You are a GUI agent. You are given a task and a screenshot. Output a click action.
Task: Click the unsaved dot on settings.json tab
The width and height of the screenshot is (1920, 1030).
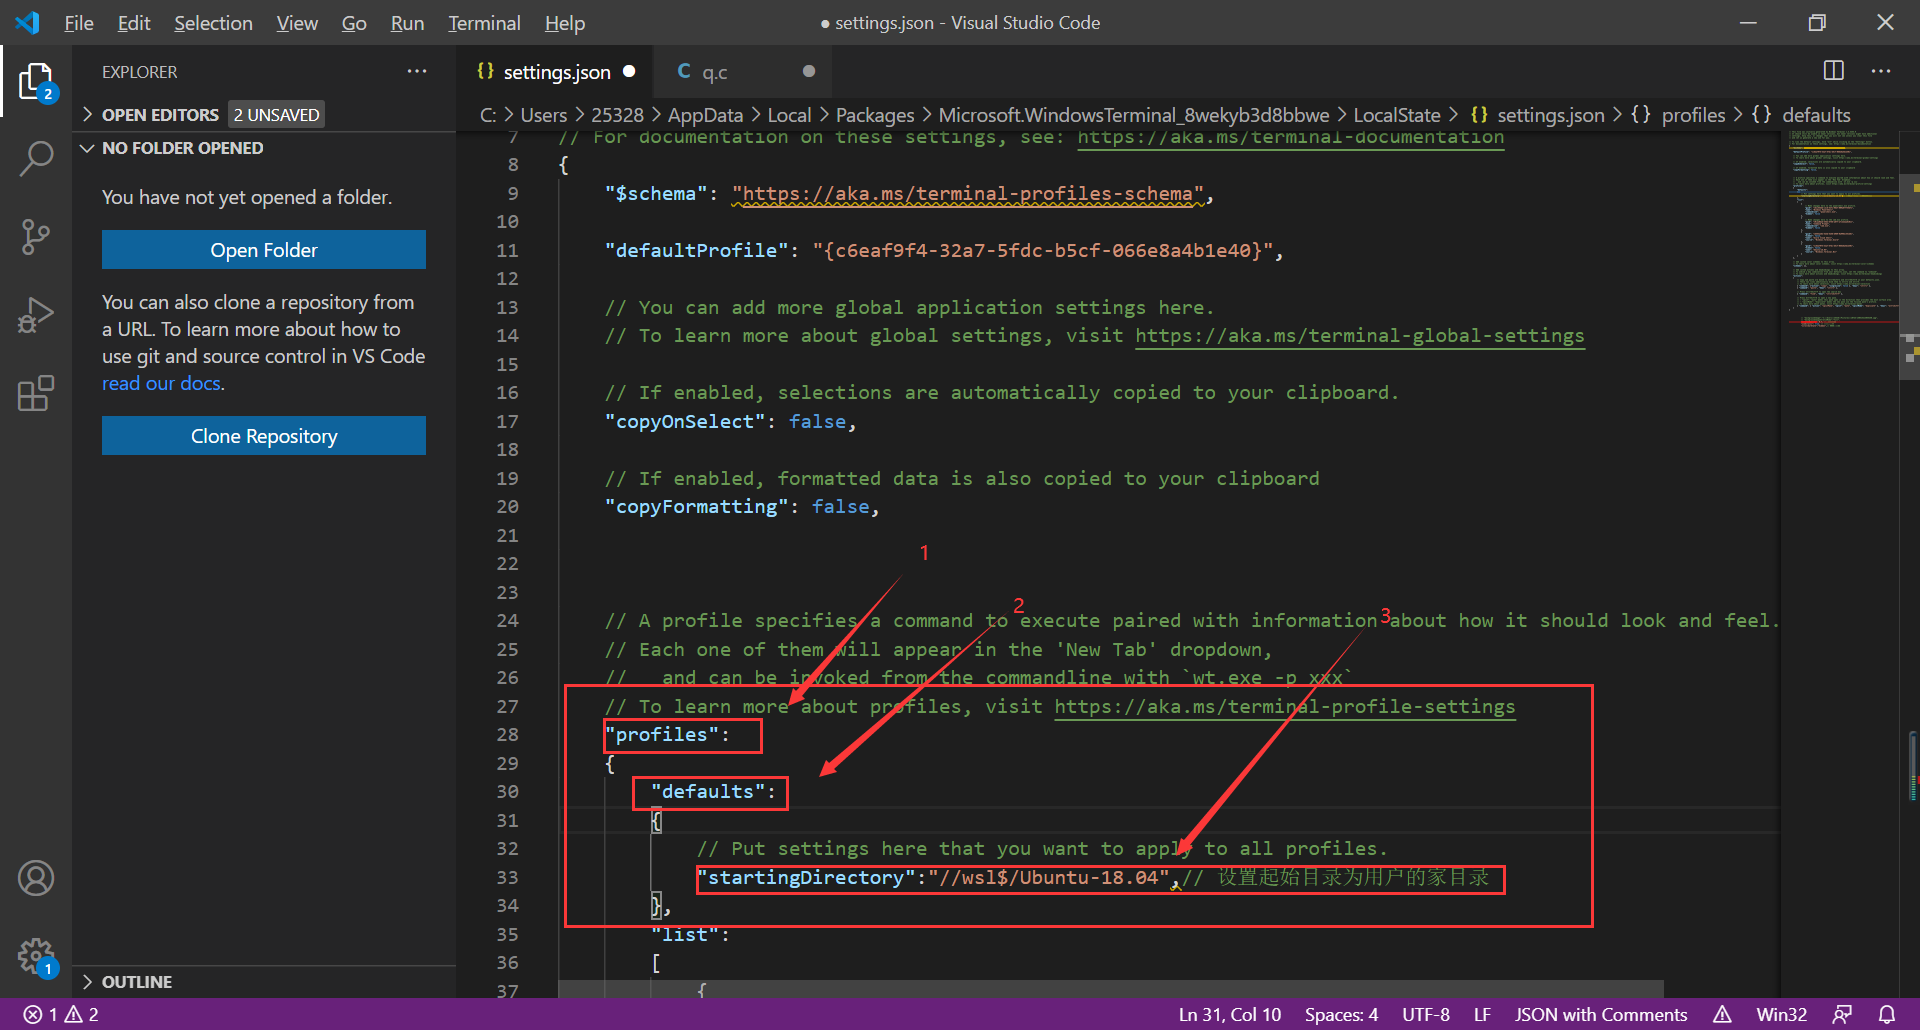(x=629, y=71)
